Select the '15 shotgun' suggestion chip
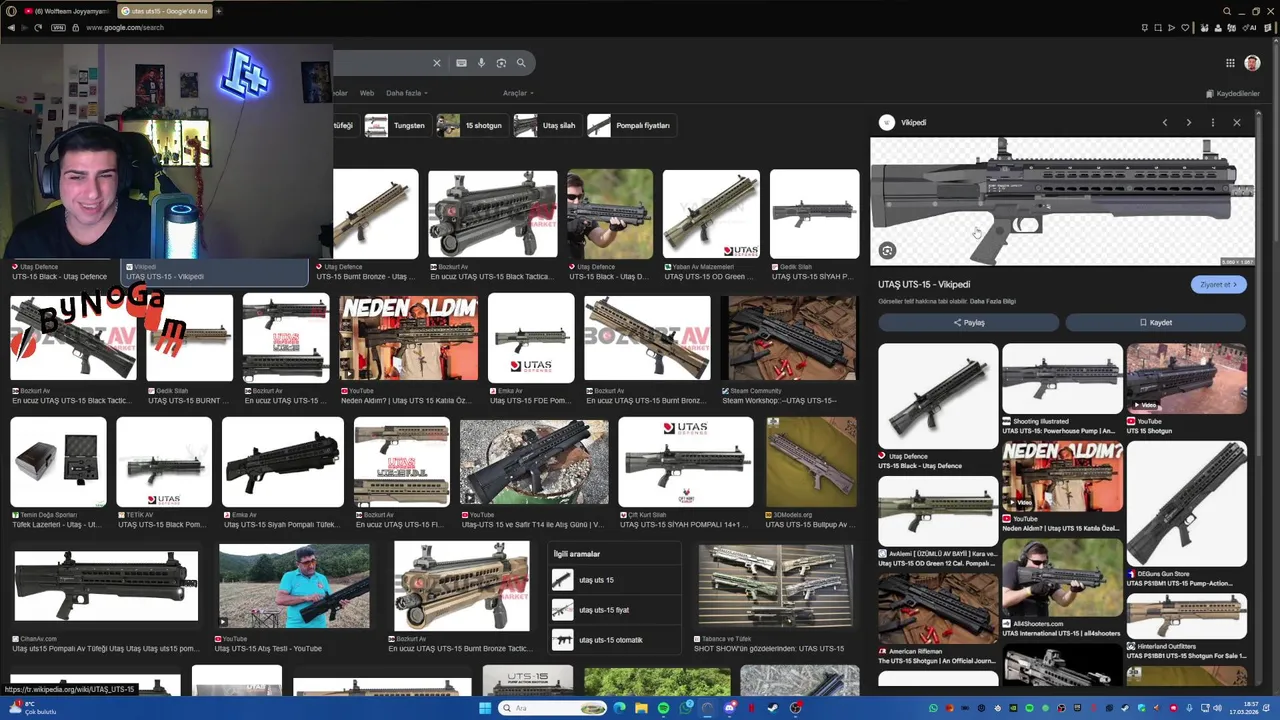The image size is (1280, 720). coord(470,125)
